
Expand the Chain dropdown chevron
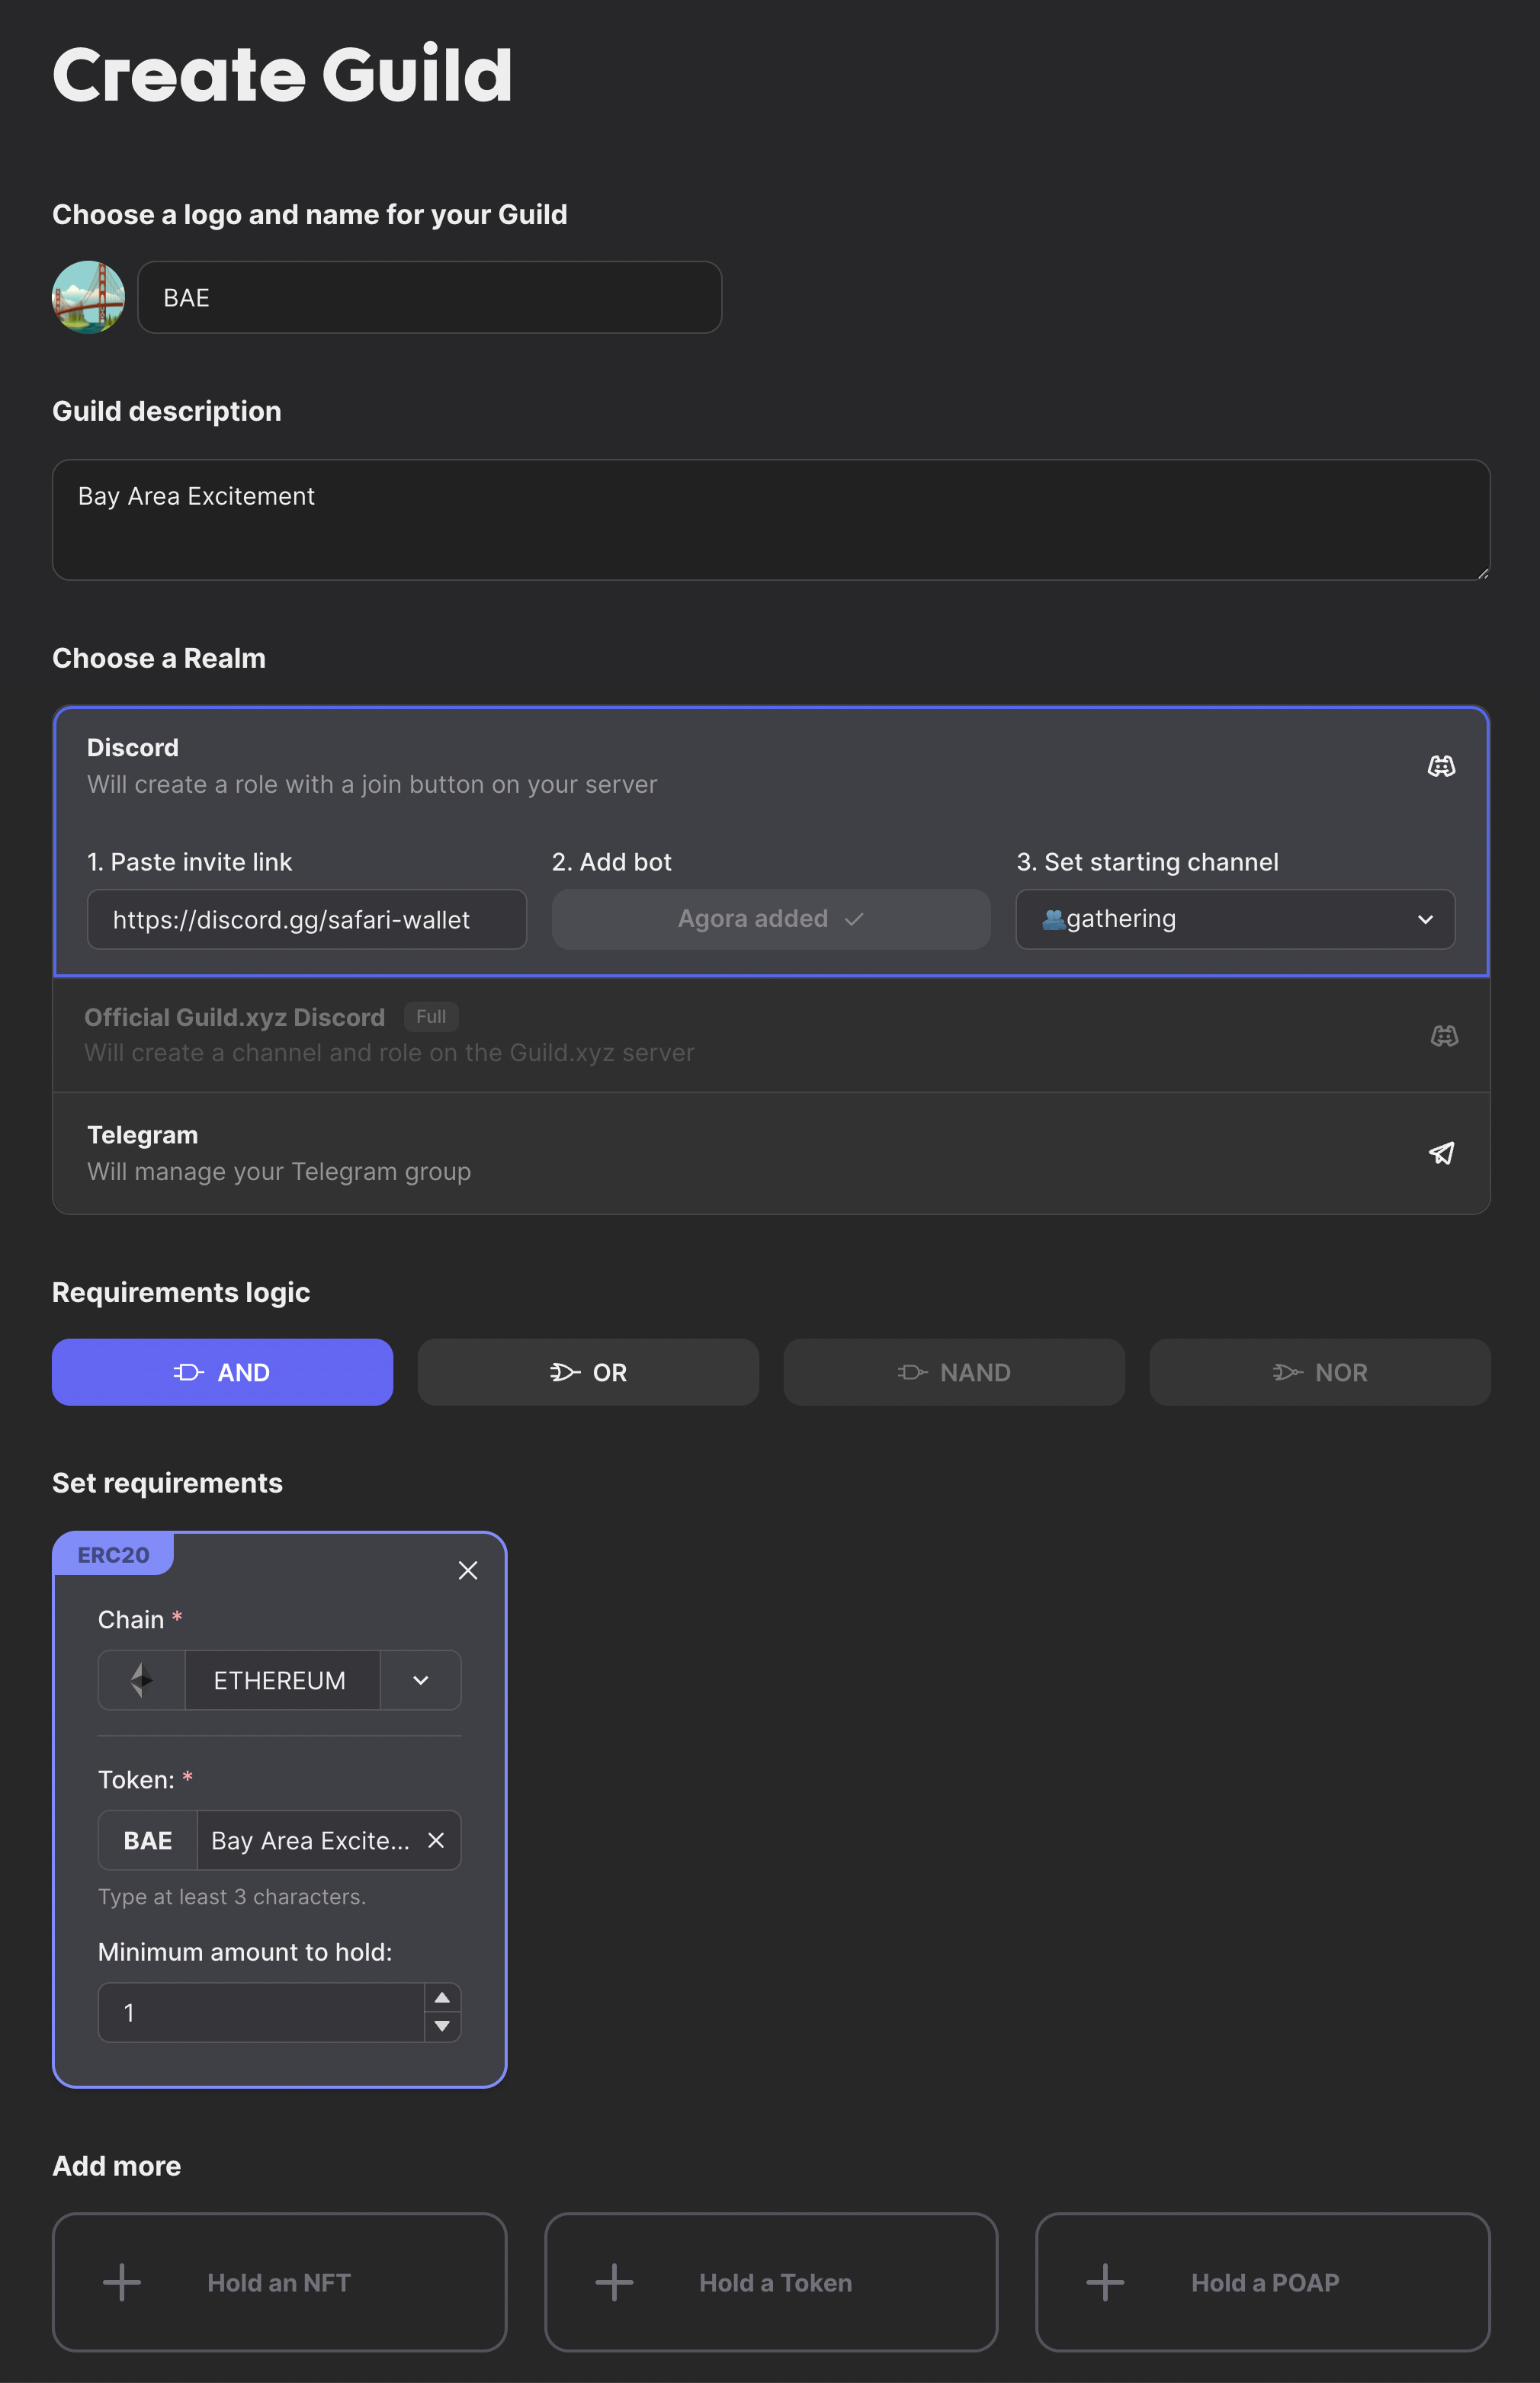coord(421,1680)
